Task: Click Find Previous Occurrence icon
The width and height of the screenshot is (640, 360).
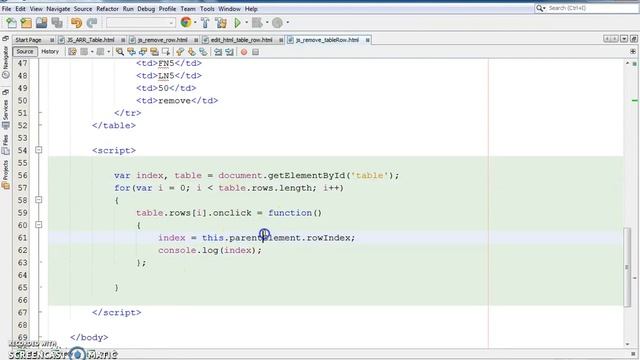Action: (x=131, y=52)
